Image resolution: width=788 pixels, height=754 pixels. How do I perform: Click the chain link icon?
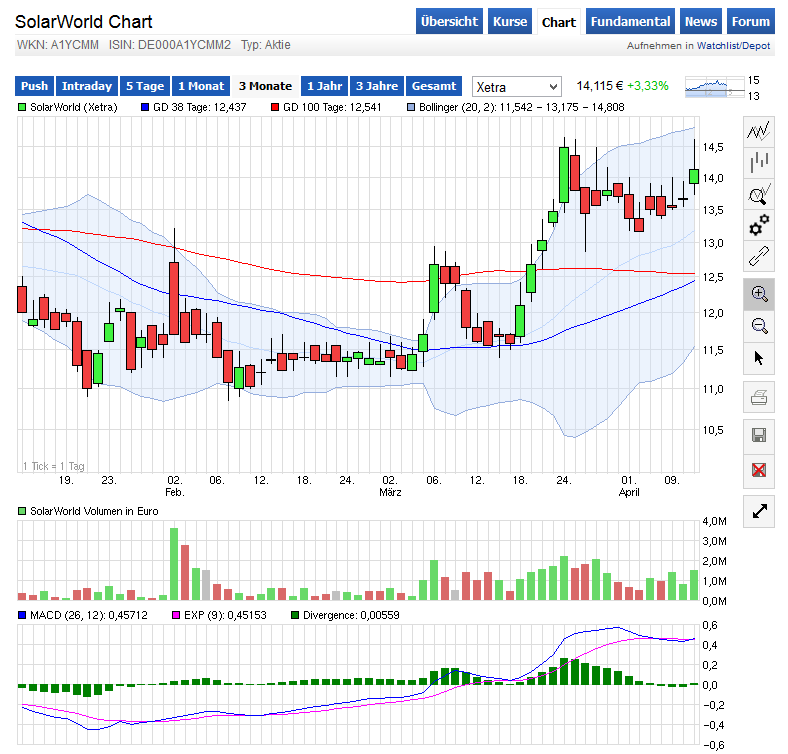(x=758, y=256)
